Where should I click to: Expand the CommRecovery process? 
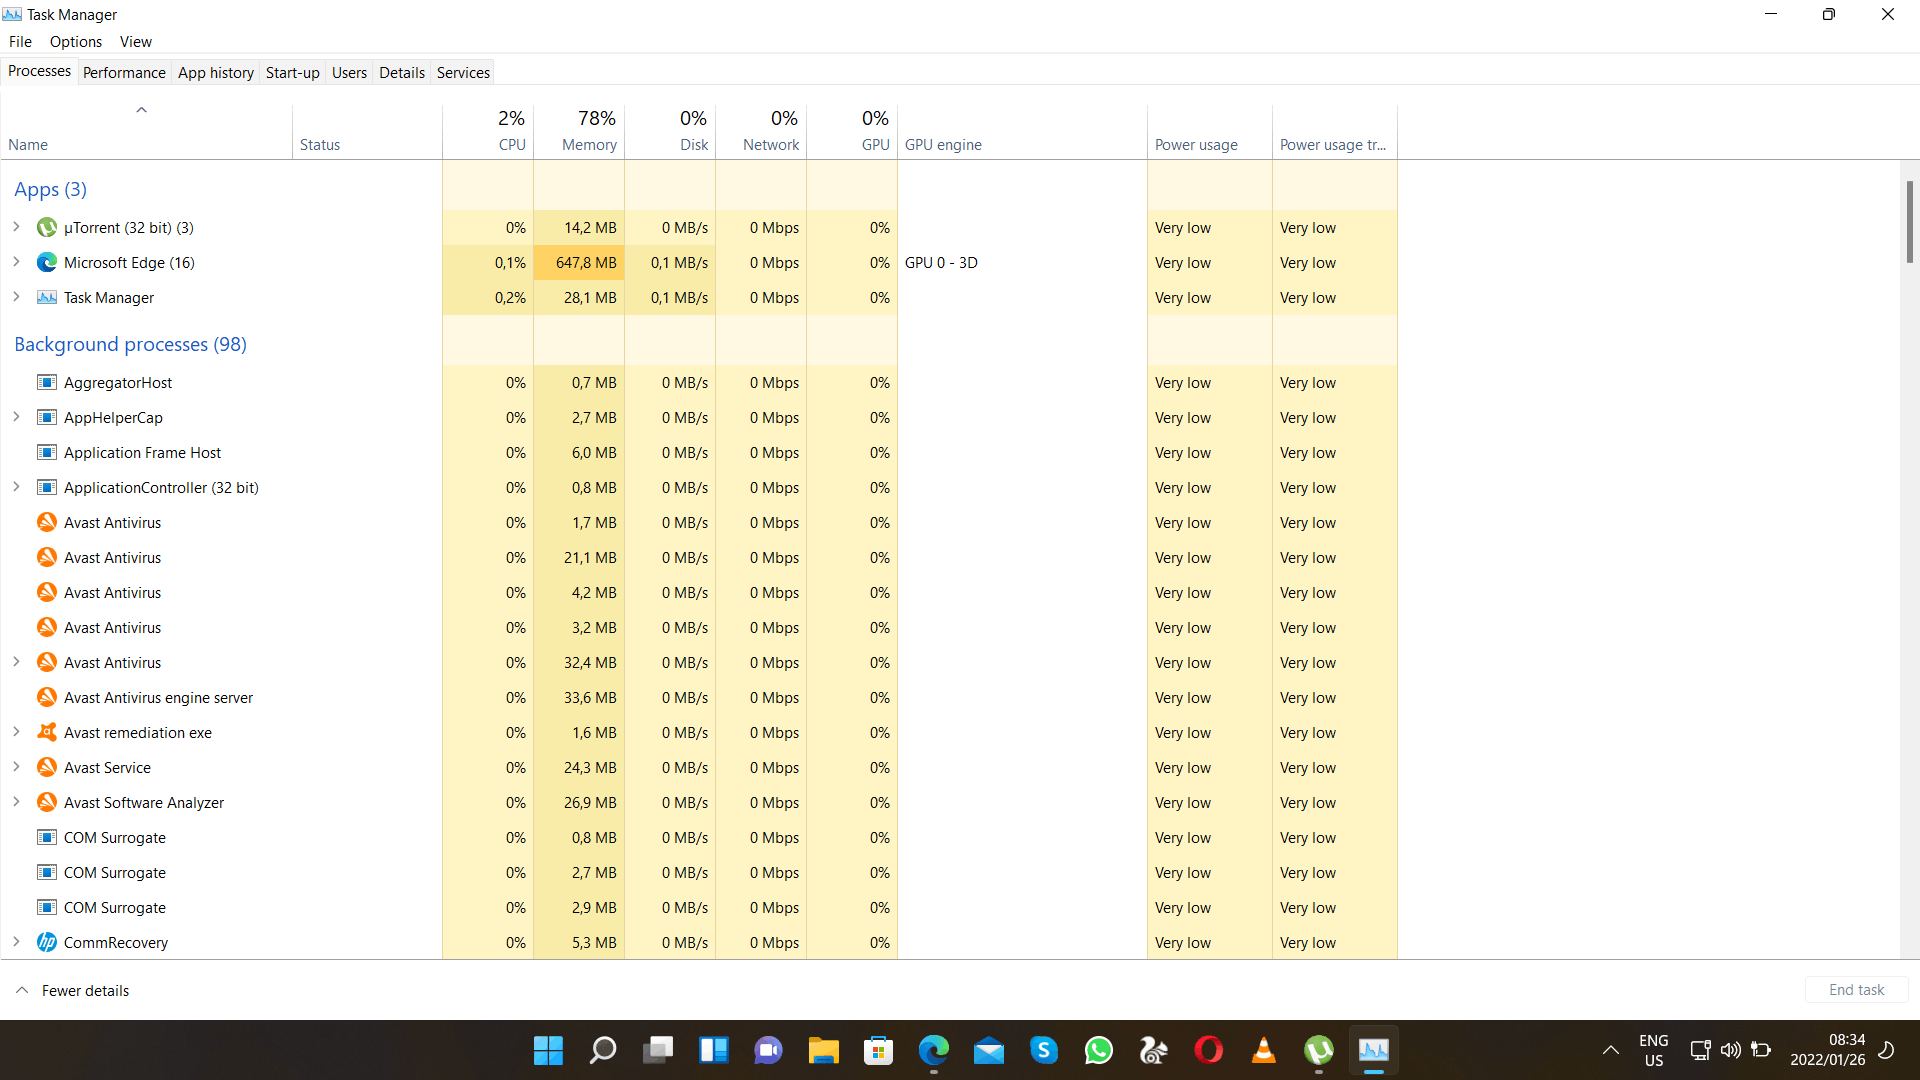[16, 943]
